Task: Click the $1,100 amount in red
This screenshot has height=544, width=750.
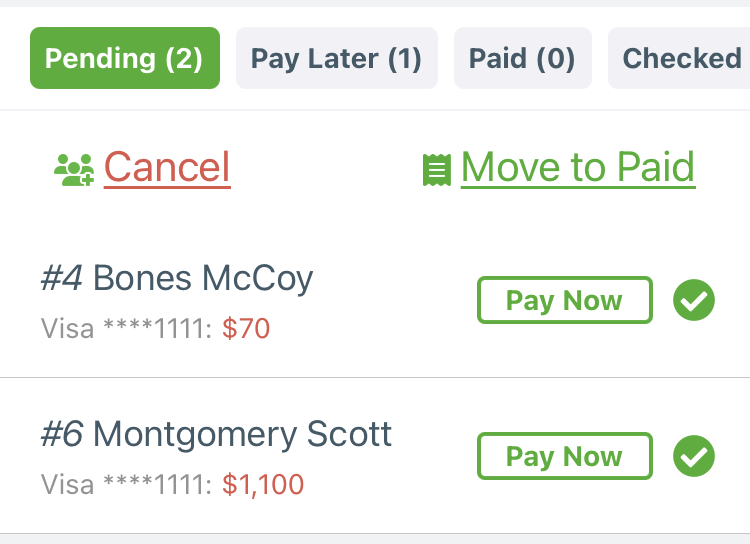Action: tap(263, 485)
